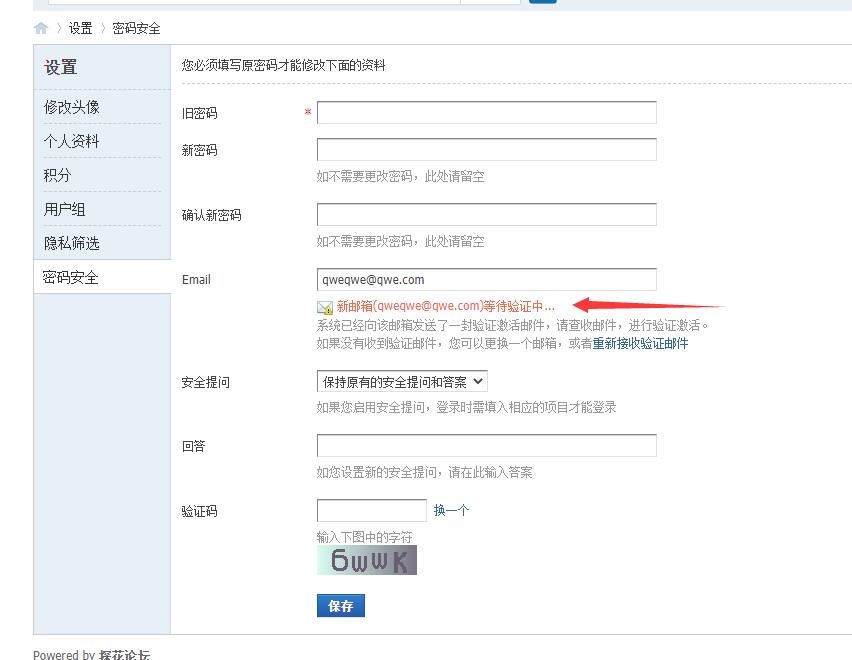852x660 pixels.
Task: Select 密码安全 in the sidebar
Action: 72,277
